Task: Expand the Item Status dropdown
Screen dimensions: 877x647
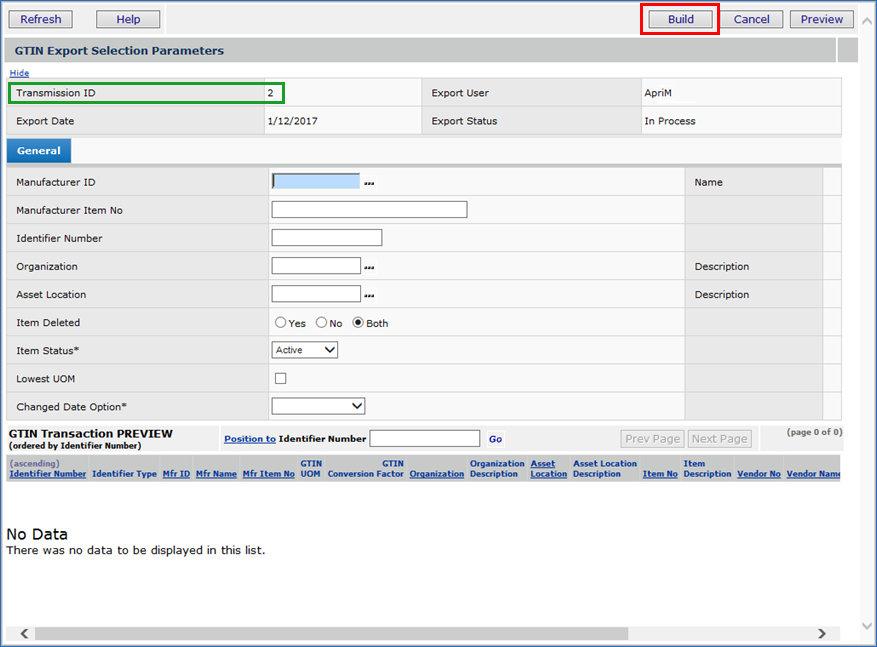Action: (x=305, y=350)
